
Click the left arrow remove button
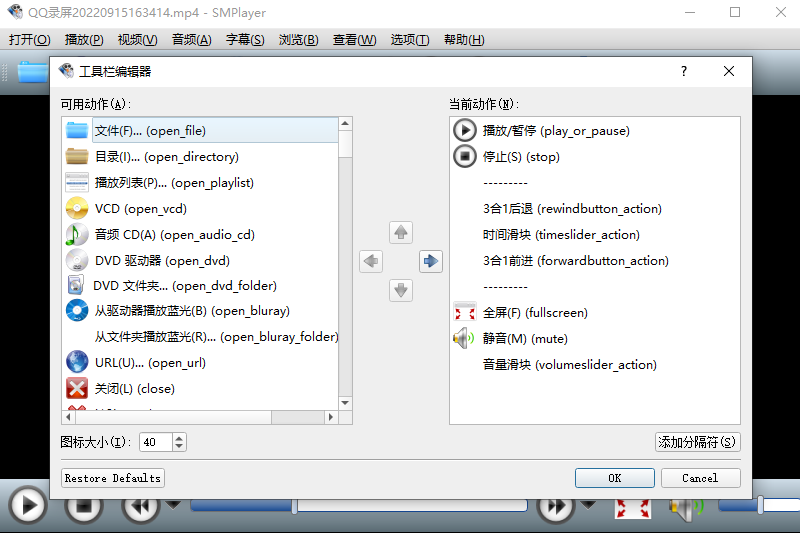point(371,261)
